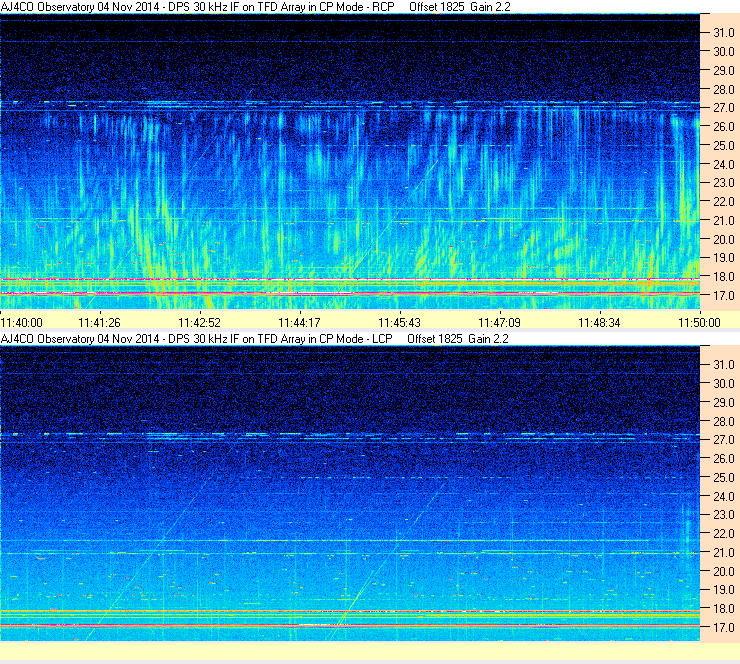Screen dimensions: 740x664
Task: Click the 11:47:09 time label
Action: click(x=499, y=323)
